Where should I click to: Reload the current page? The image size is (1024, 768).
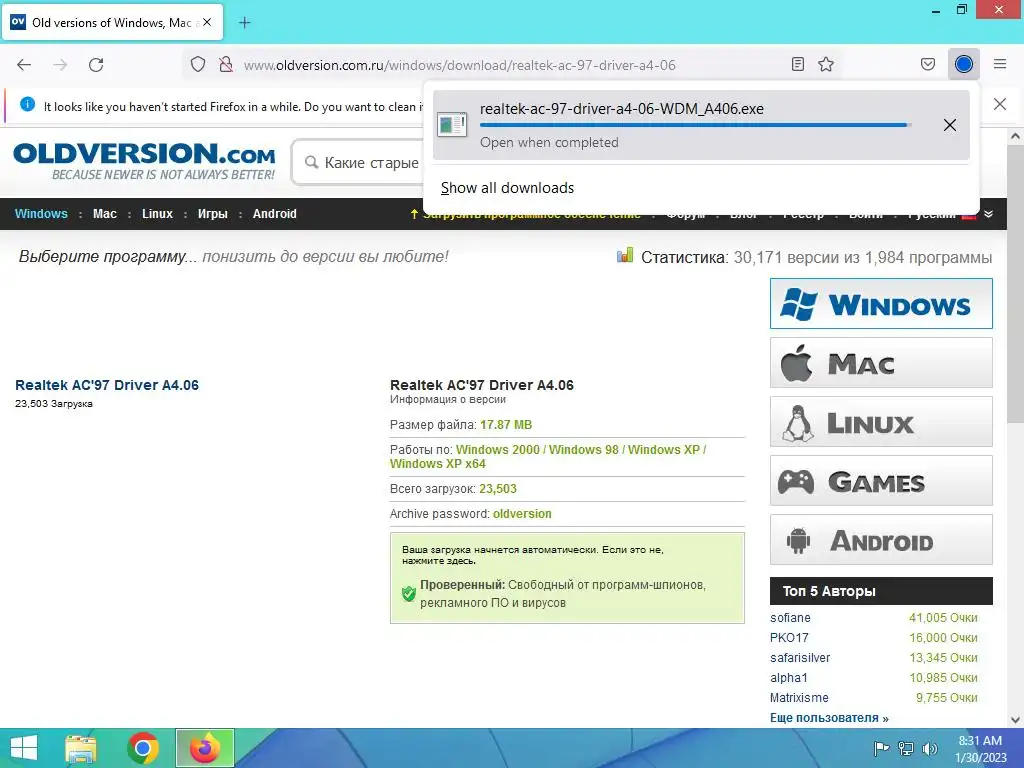(96, 65)
